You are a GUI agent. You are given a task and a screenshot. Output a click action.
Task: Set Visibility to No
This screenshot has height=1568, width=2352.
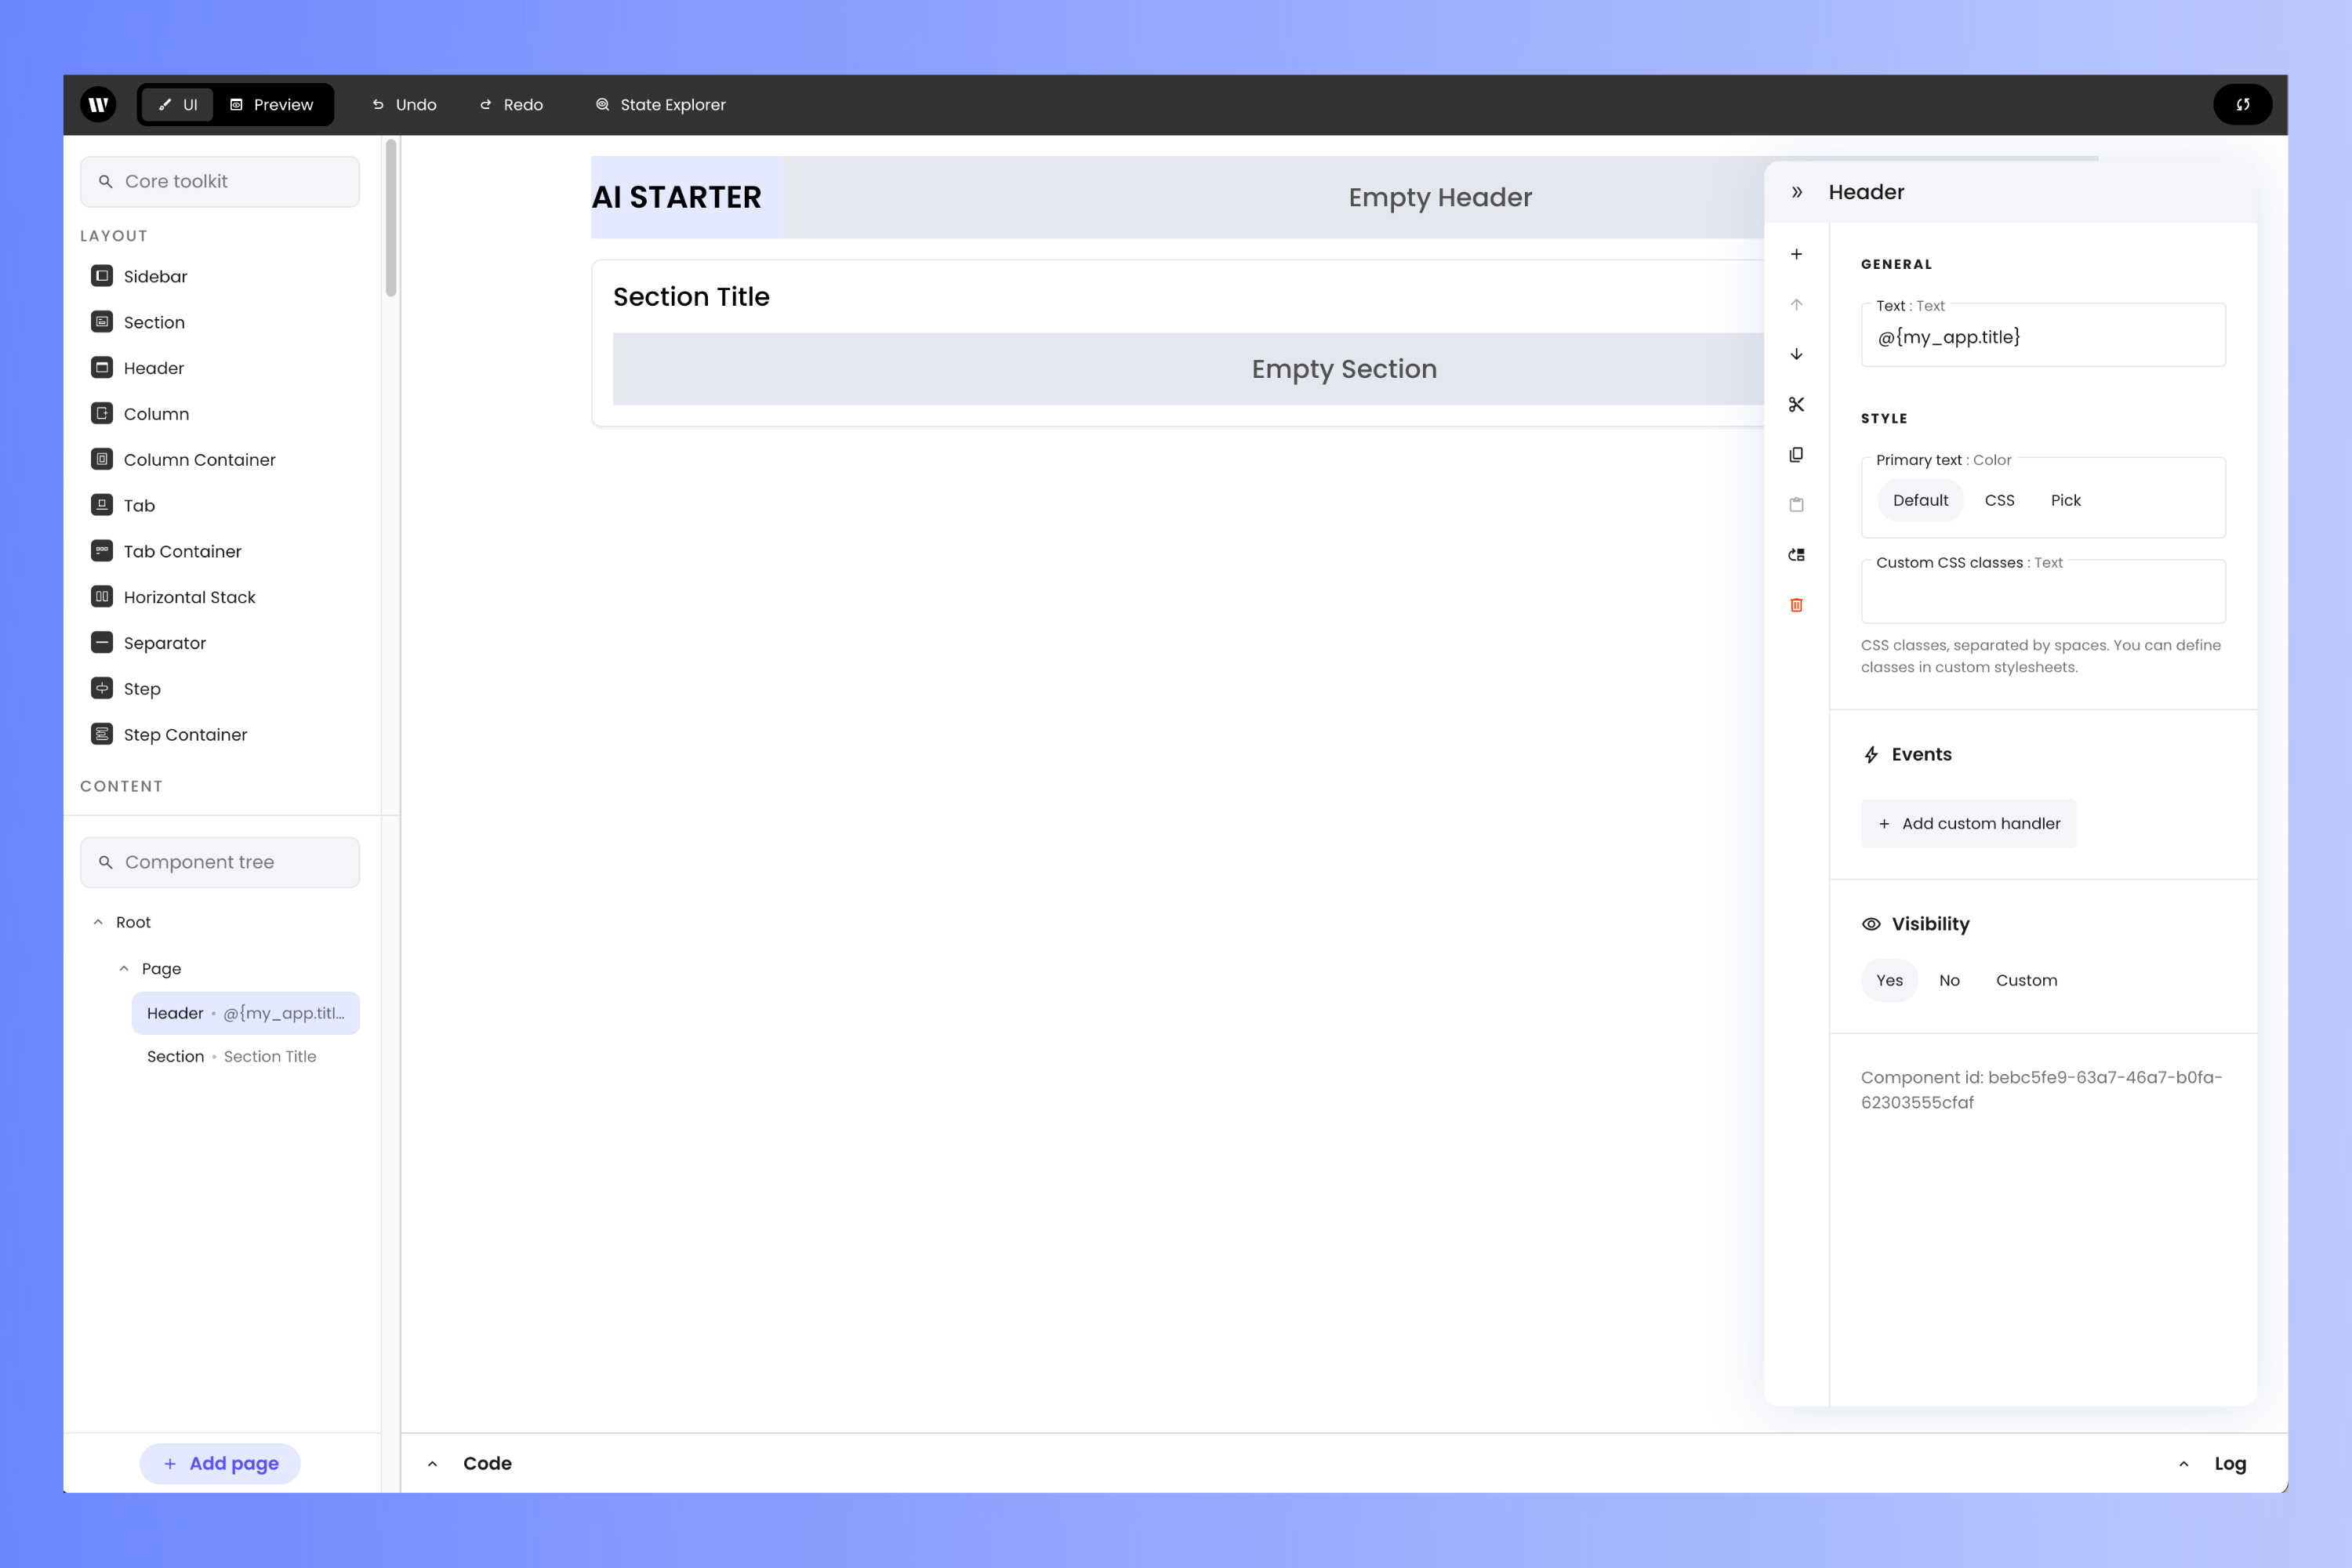(x=1949, y=980)
